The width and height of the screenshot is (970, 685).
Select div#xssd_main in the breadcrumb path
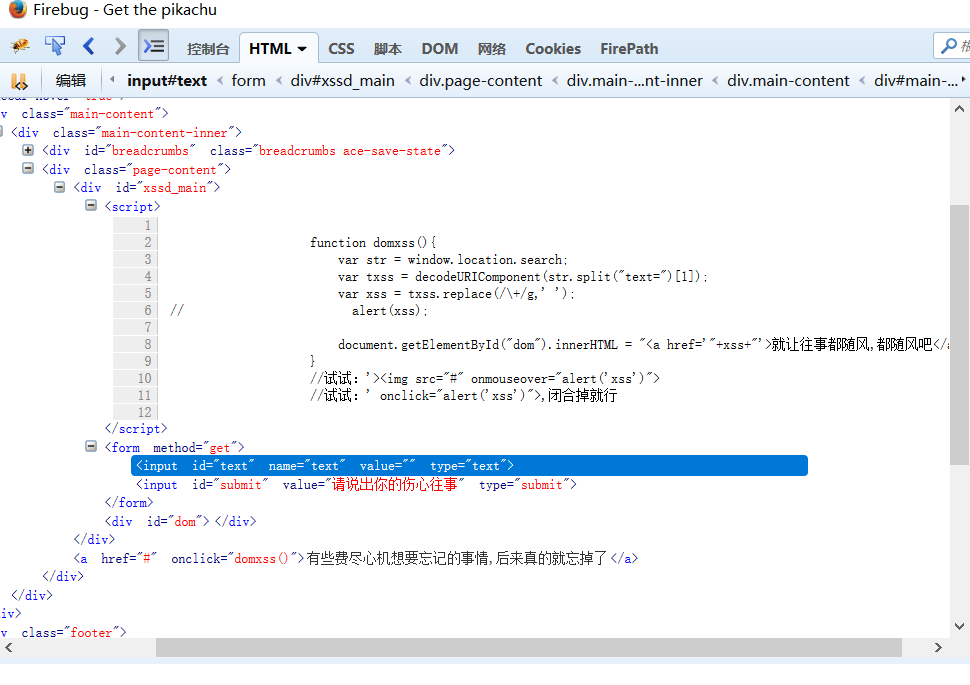click(343, 81)
